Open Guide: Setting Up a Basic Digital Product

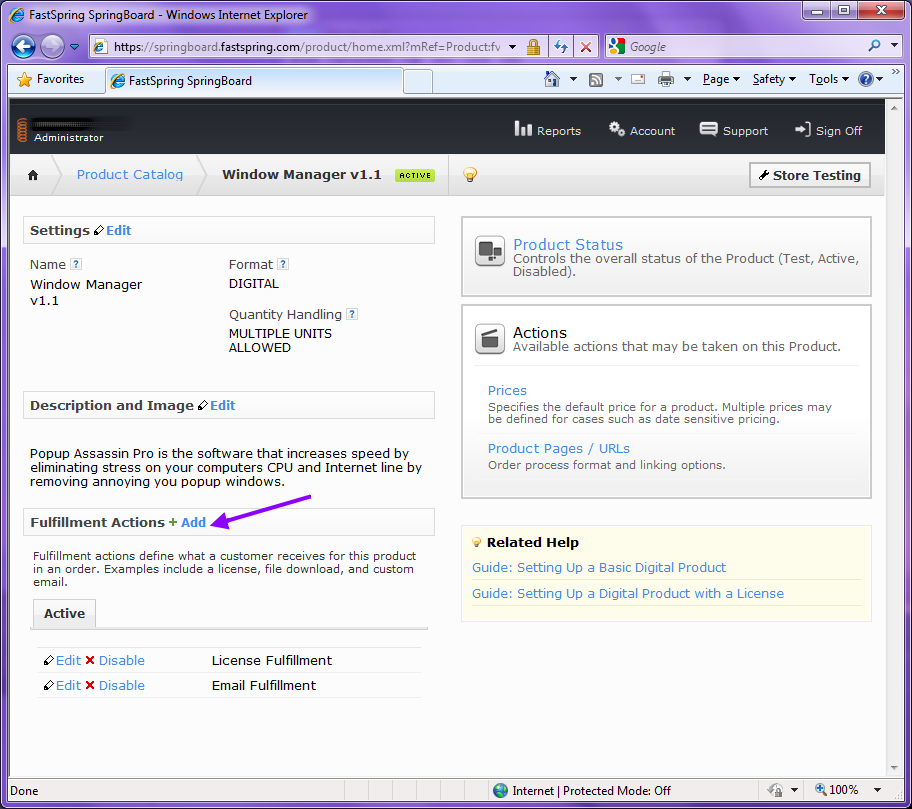pyautogui.click(x=598, y=568)
